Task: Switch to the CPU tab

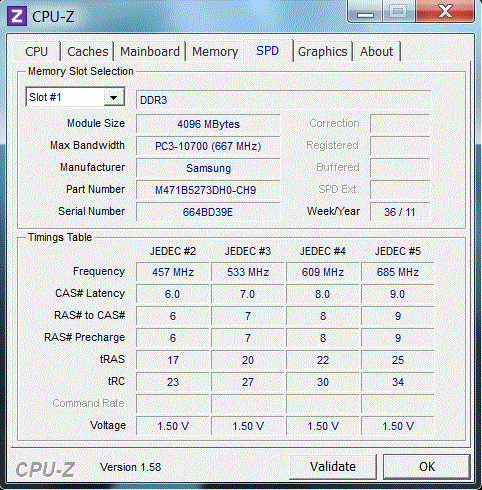Action: click(37, 51)
